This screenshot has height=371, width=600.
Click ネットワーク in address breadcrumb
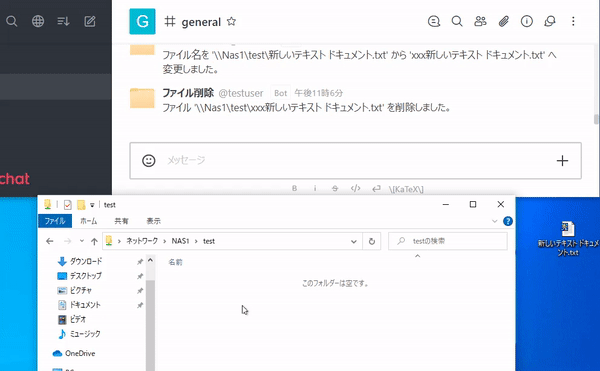pyautogui.click(x=142, y=241)
